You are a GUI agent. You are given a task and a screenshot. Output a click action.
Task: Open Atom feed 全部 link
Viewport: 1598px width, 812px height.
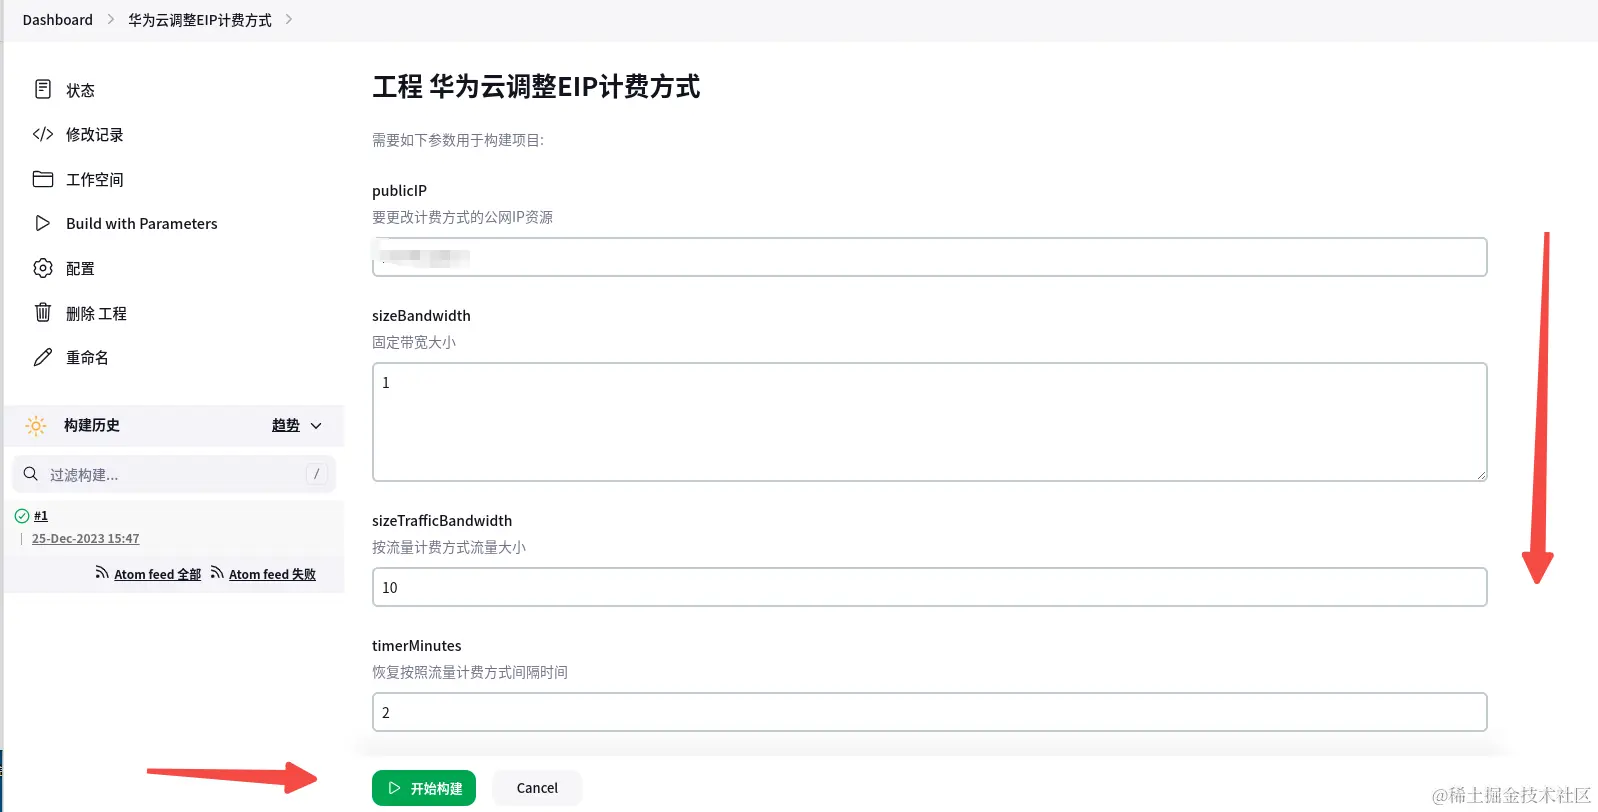click(x=157, y=574)
